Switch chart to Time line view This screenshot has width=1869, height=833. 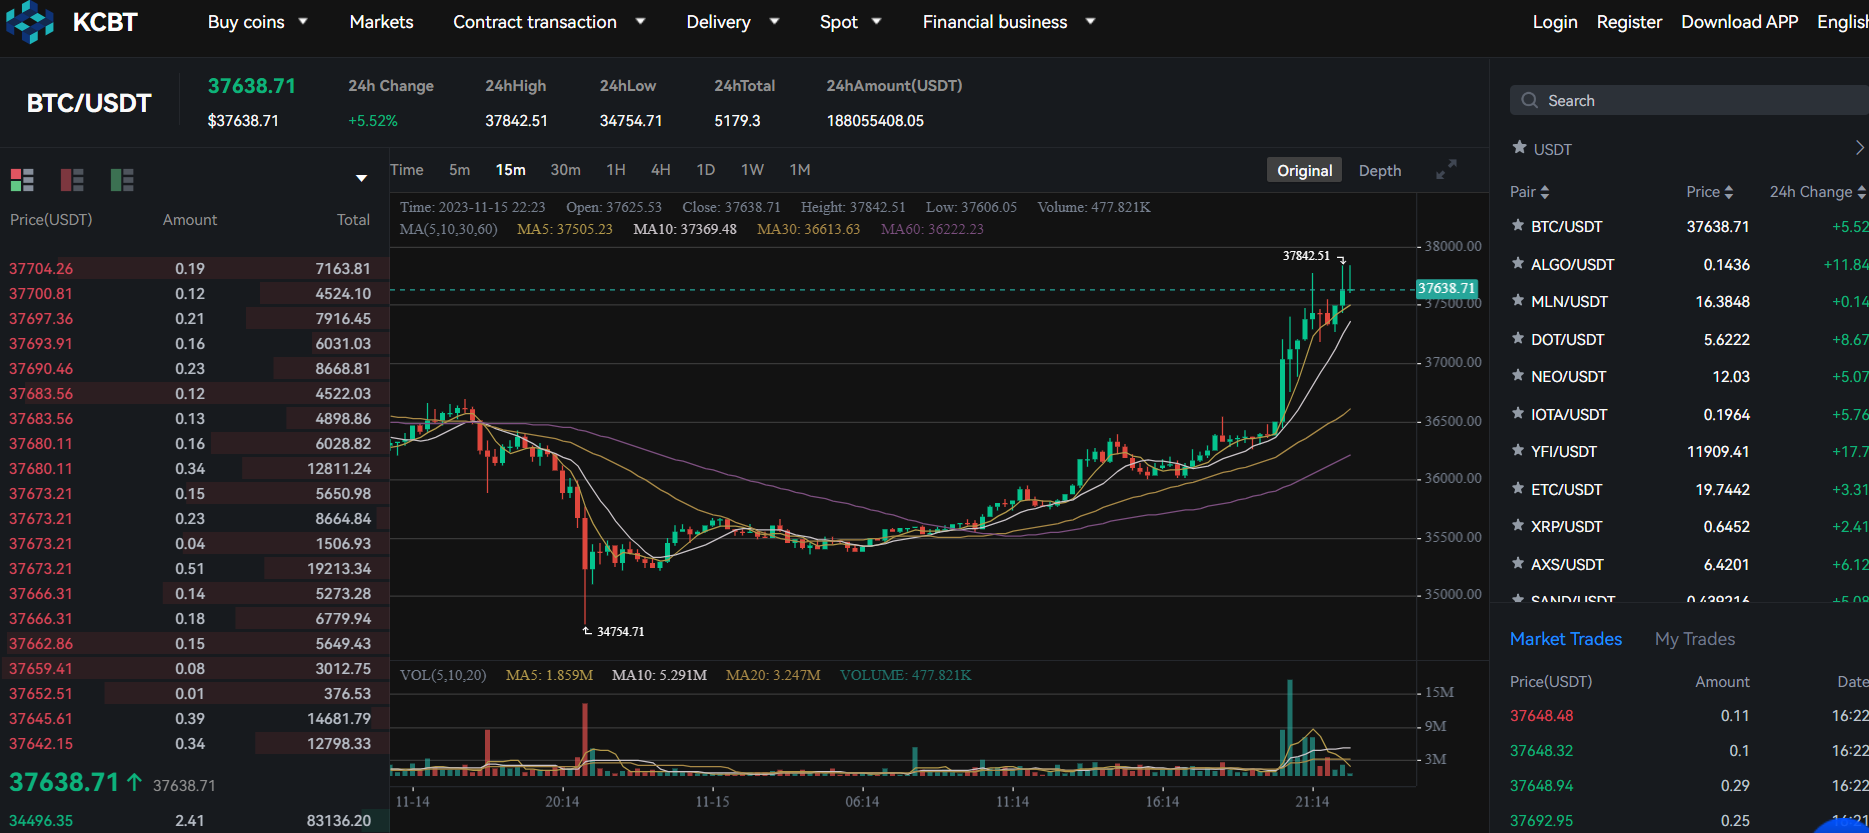[x=407, y=170]
